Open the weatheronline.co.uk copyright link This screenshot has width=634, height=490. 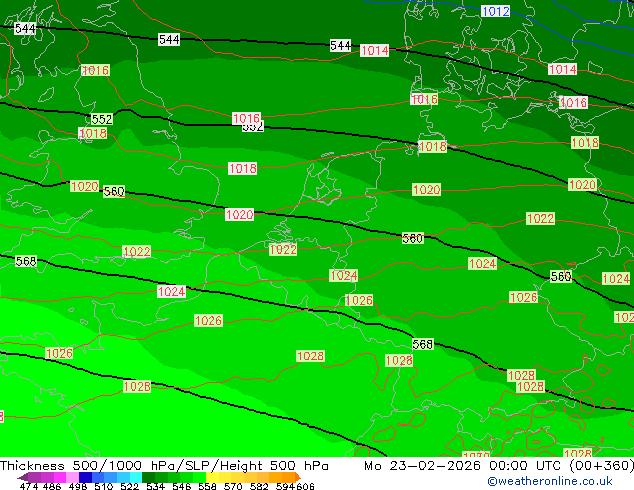tap(550, 481)
